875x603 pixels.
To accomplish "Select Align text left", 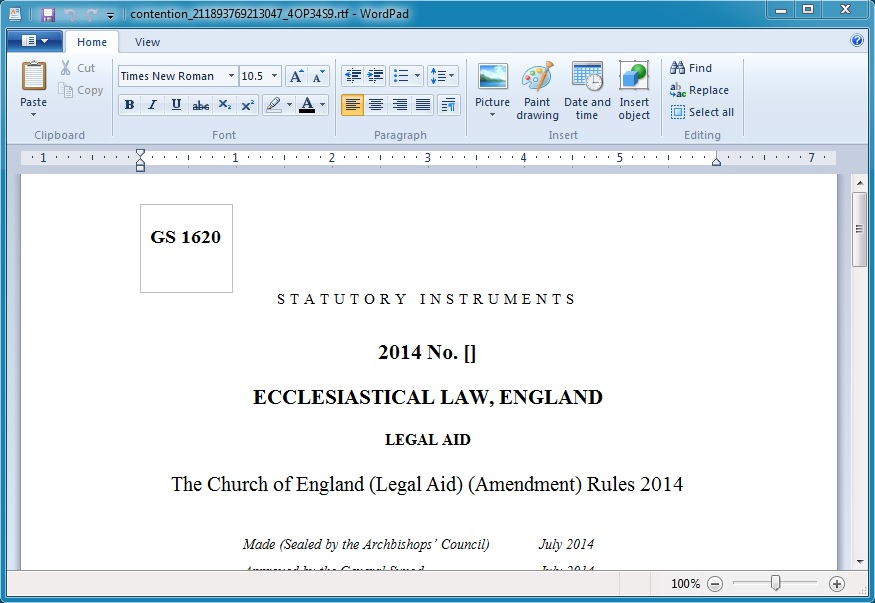I will (352, 105).
